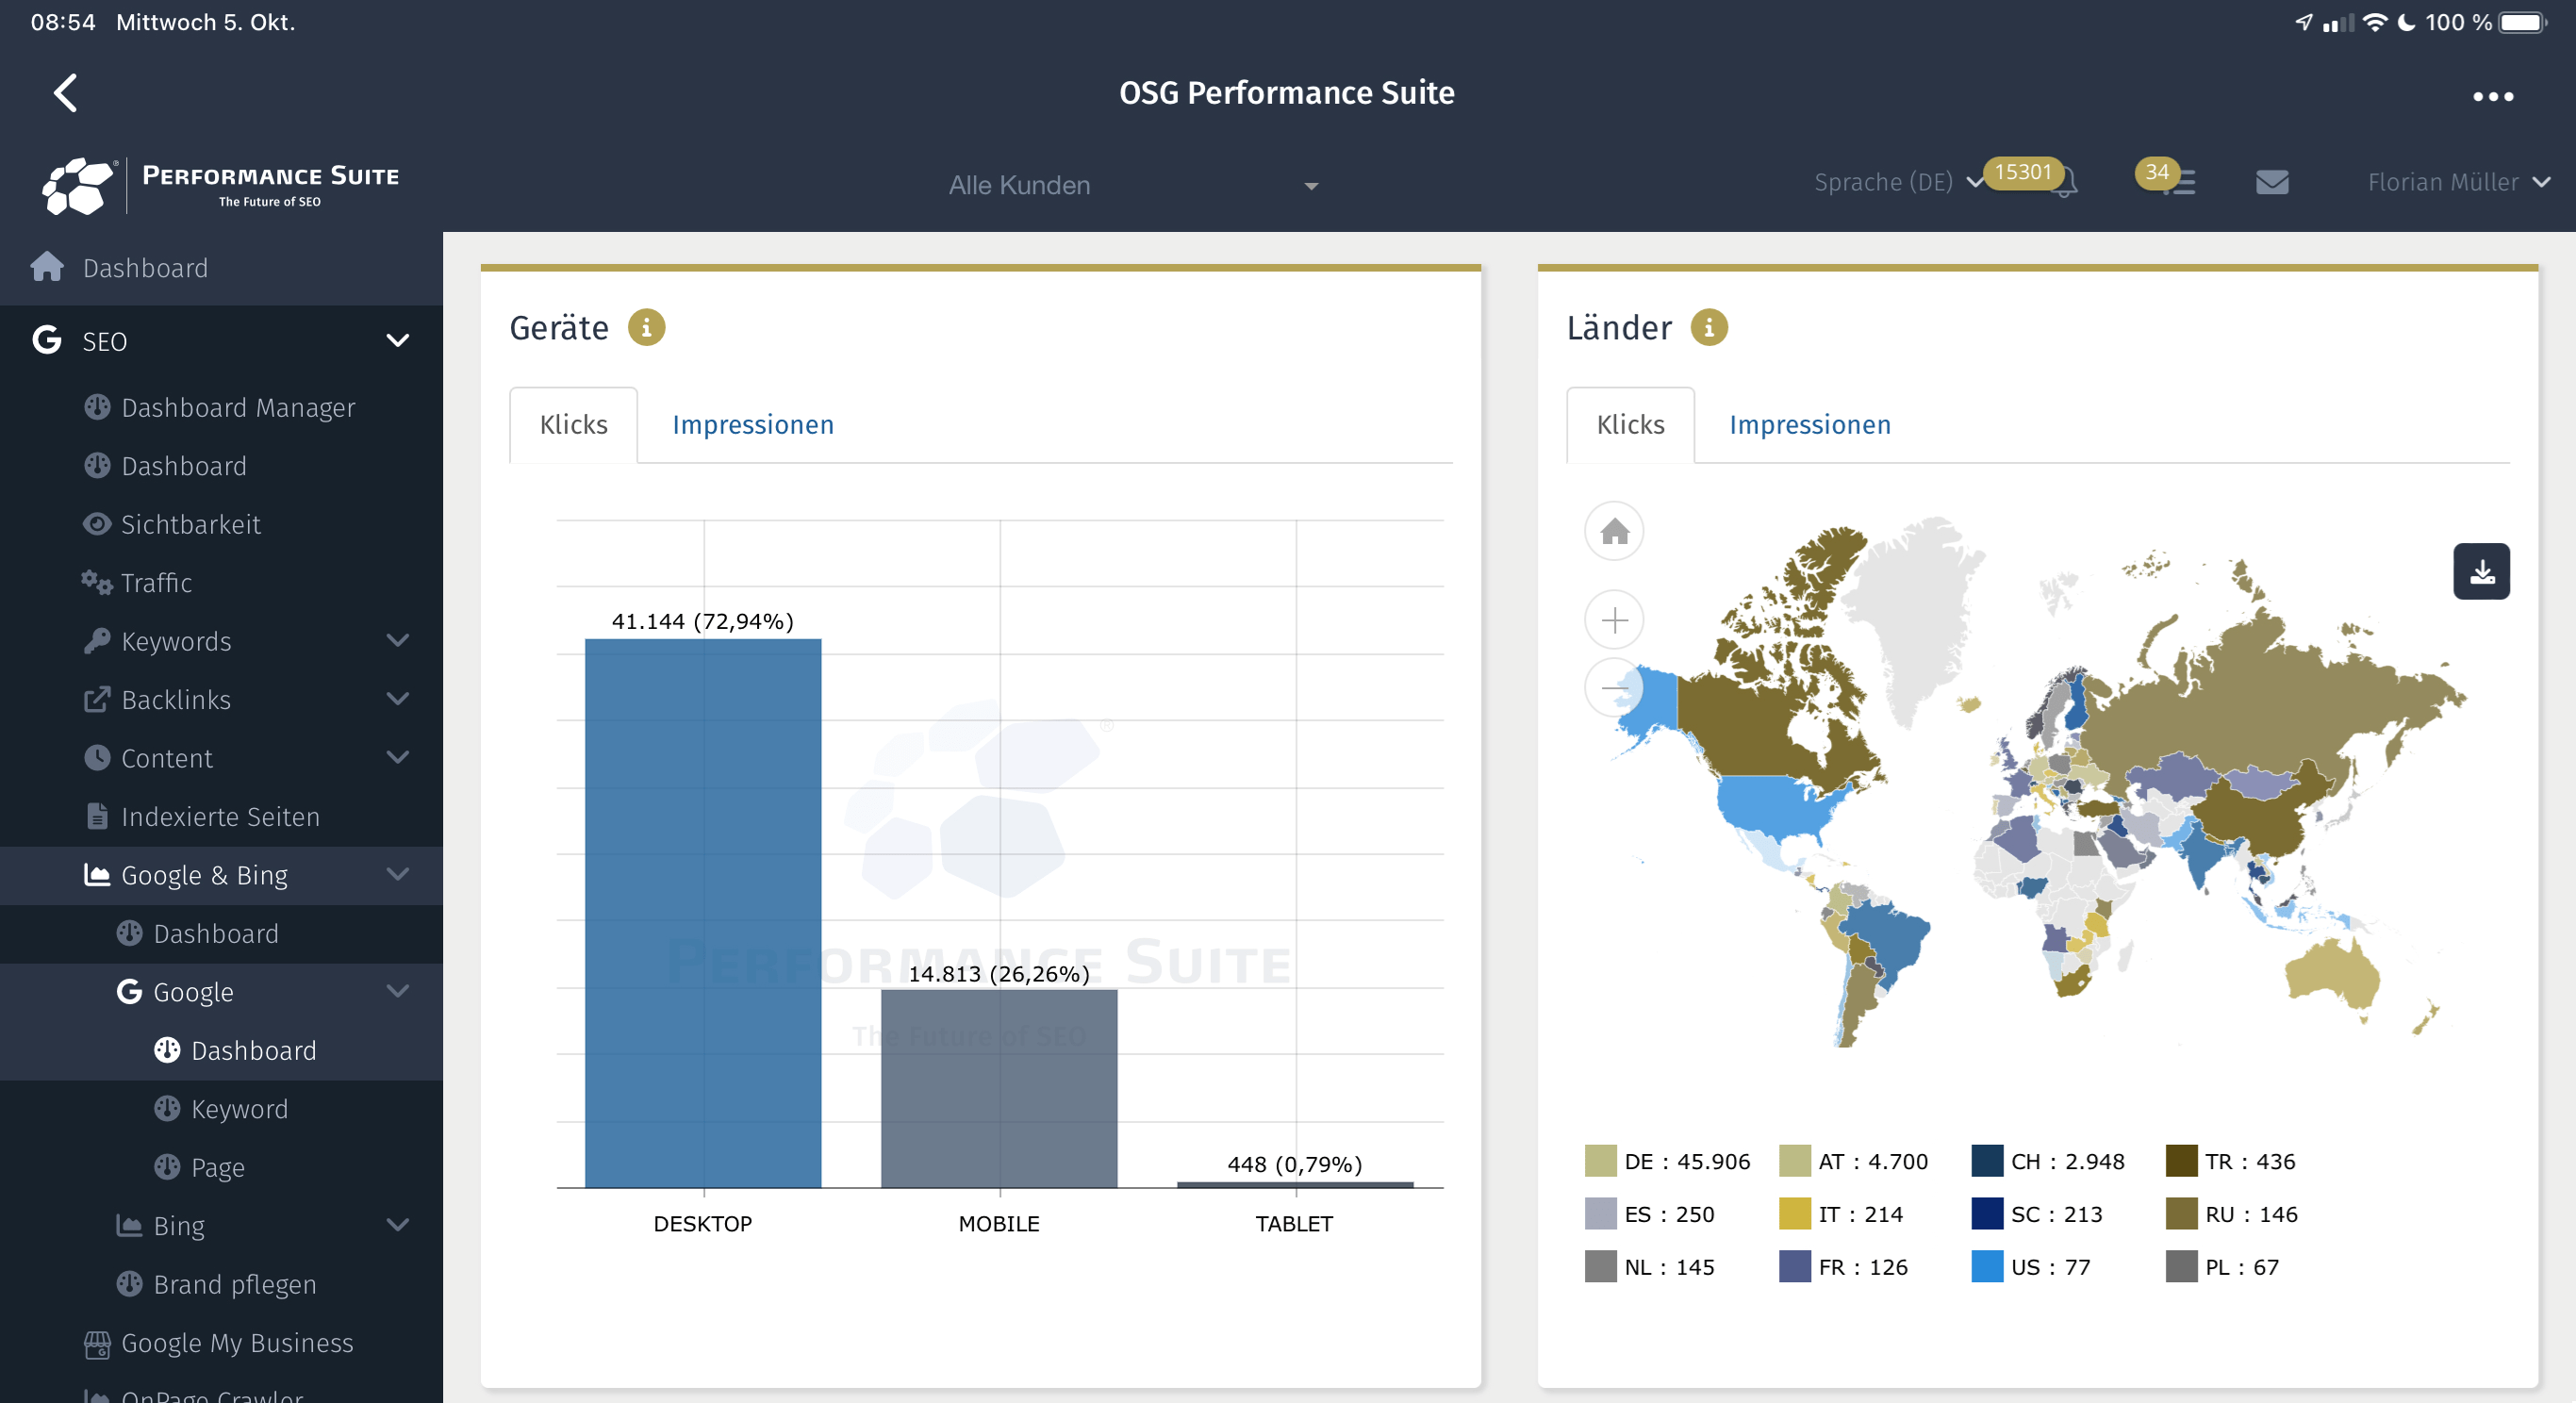Screen dimensions: 2576x1403
Task: Click the DESKTOP bar in chart
Action: (703, 913)
